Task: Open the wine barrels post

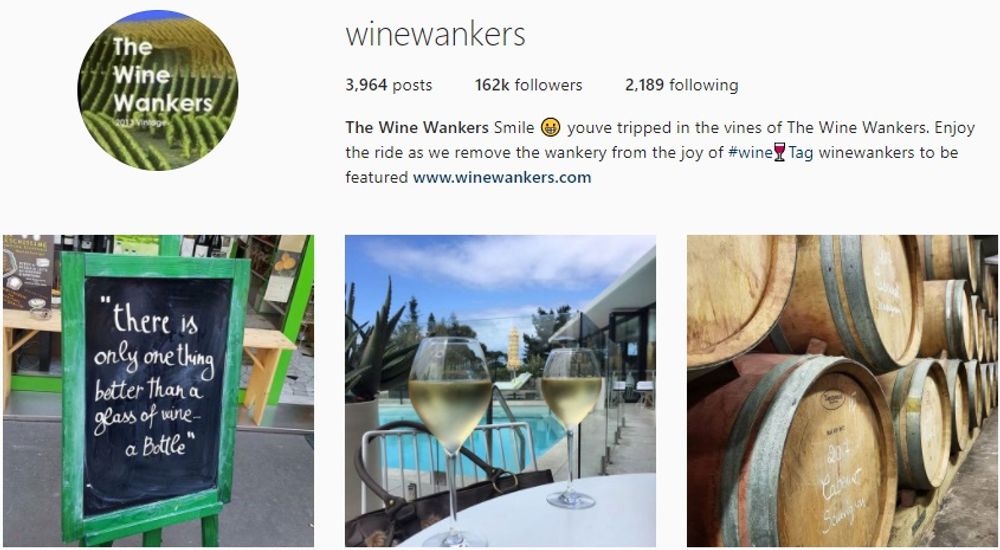Action: 842,390
